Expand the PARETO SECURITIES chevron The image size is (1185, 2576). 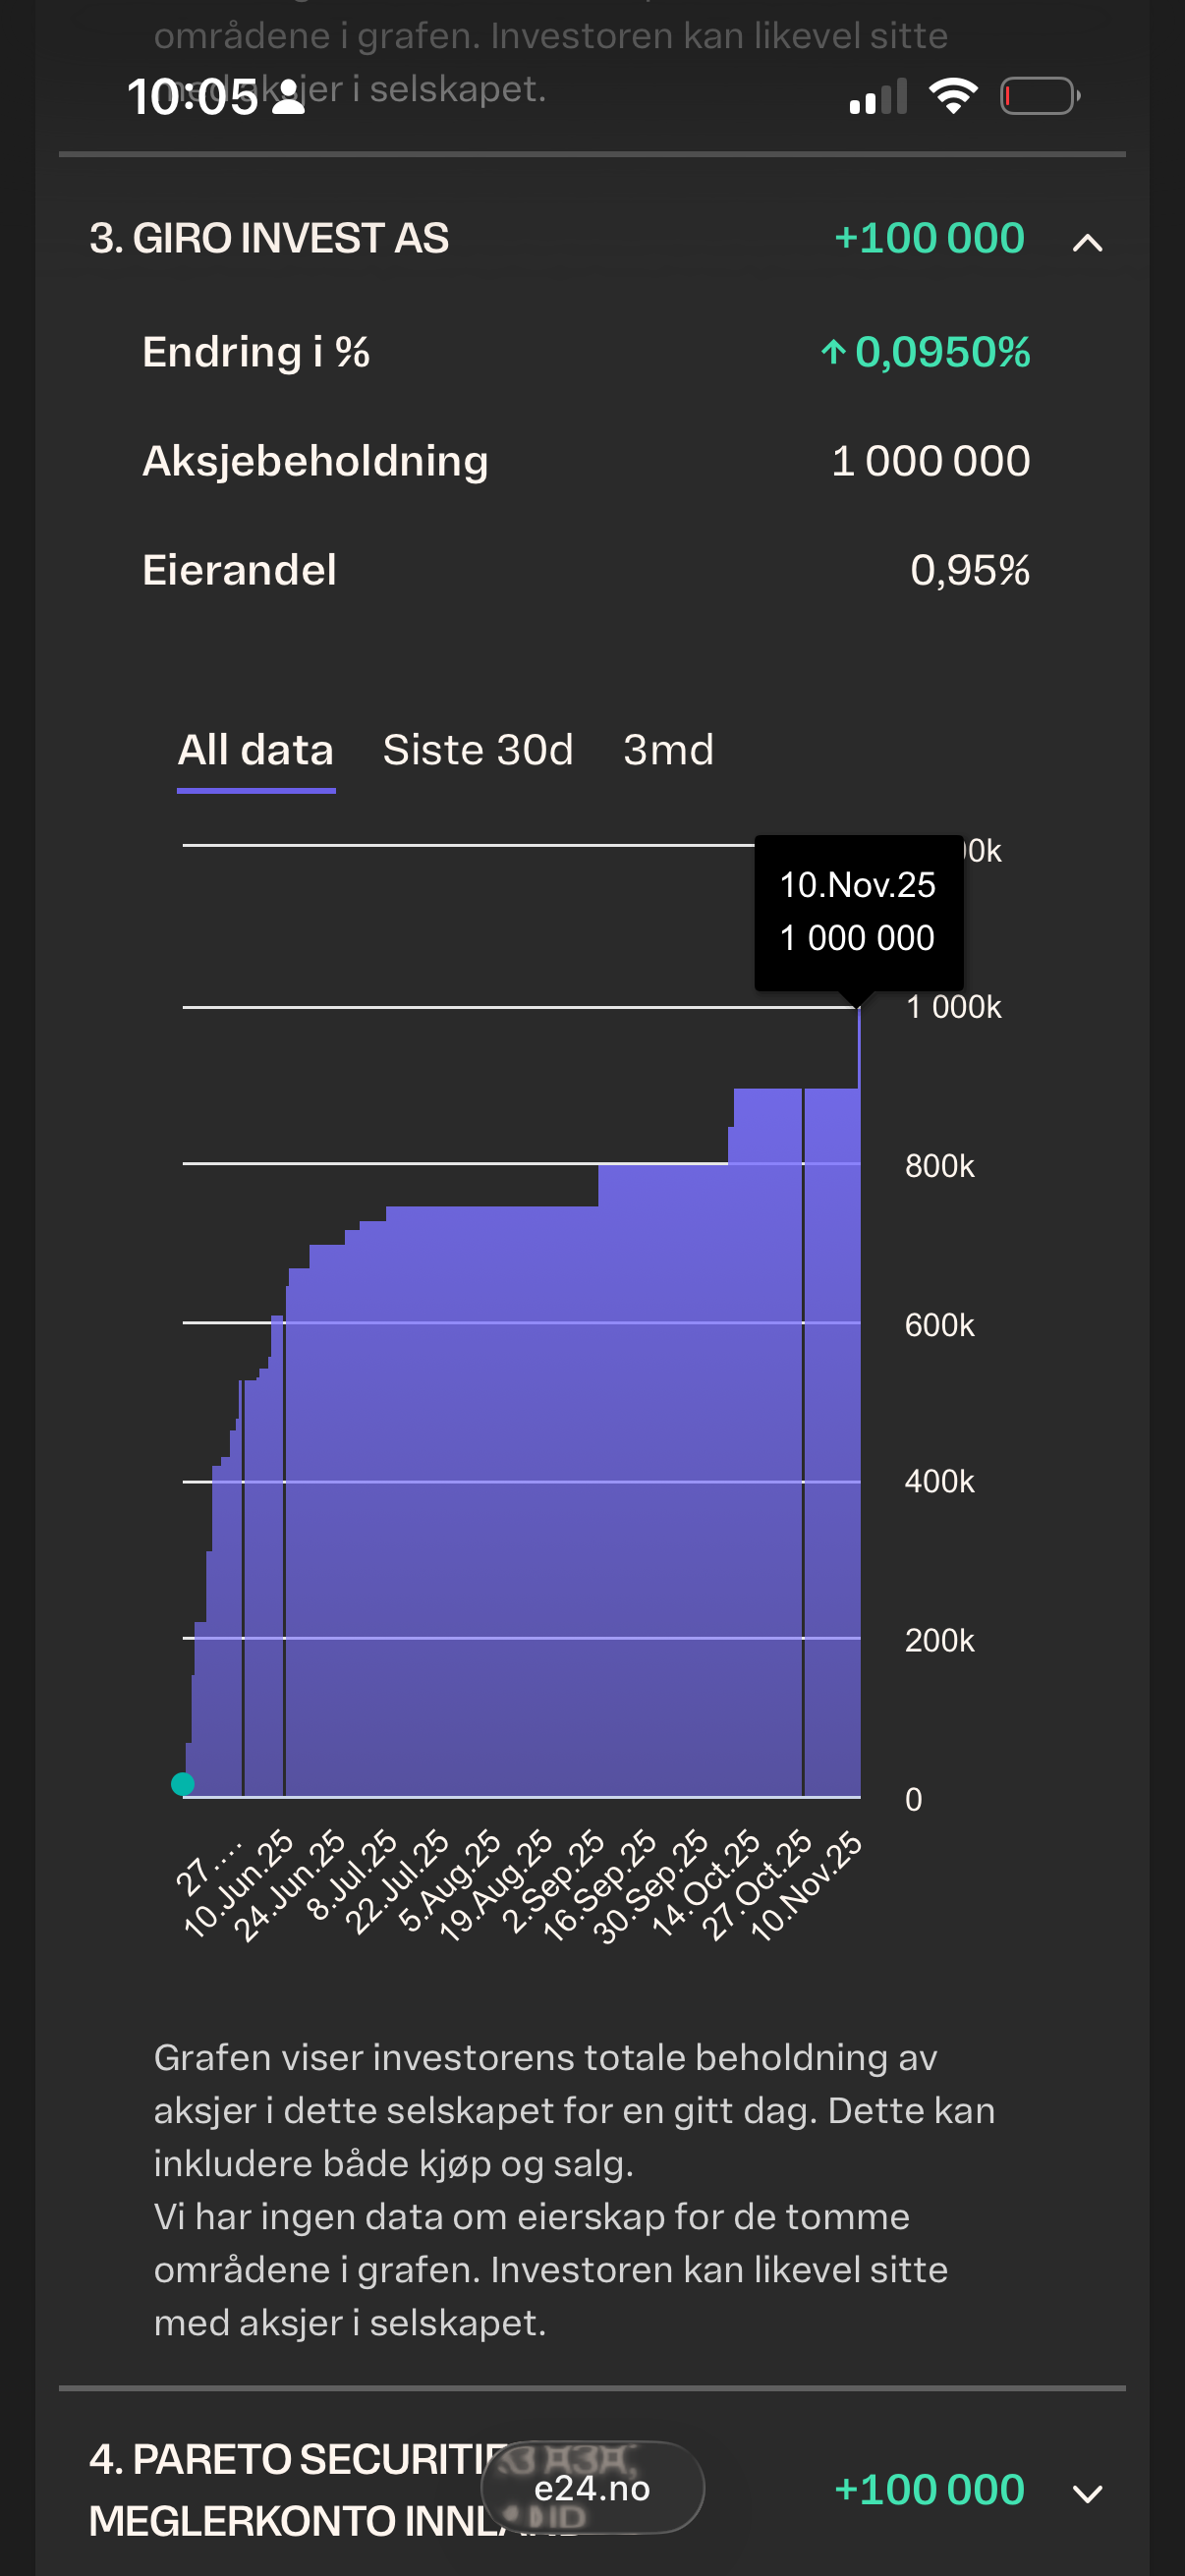[x=1087, y=2493]
